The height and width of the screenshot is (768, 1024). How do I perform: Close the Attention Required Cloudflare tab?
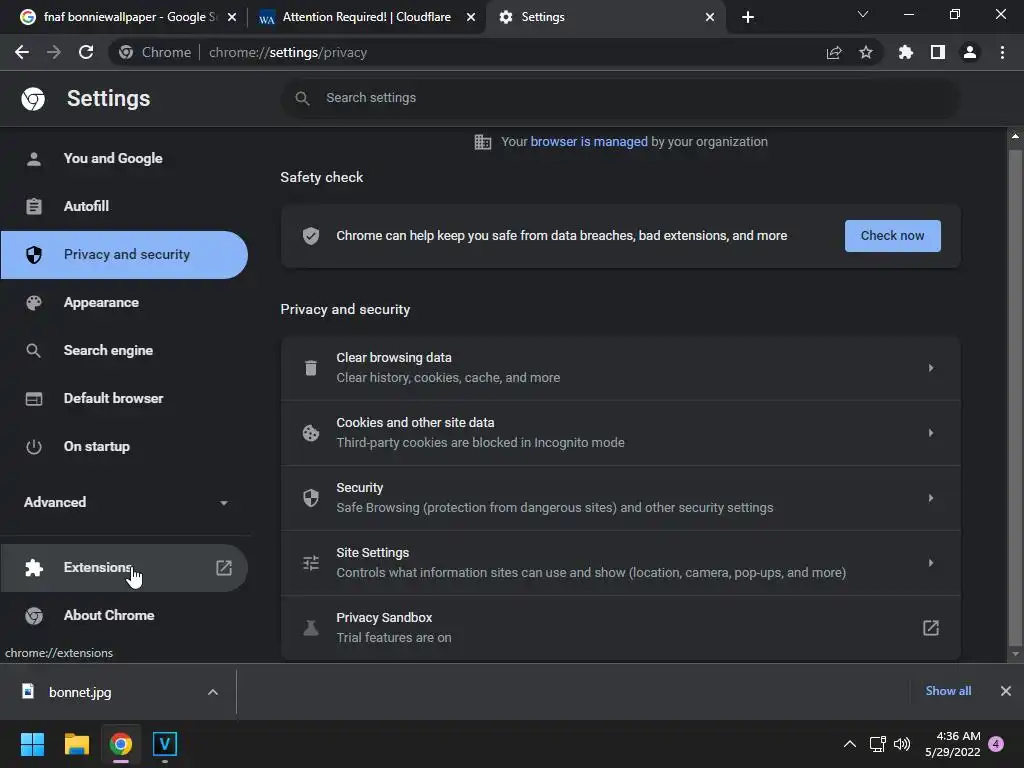471,17
